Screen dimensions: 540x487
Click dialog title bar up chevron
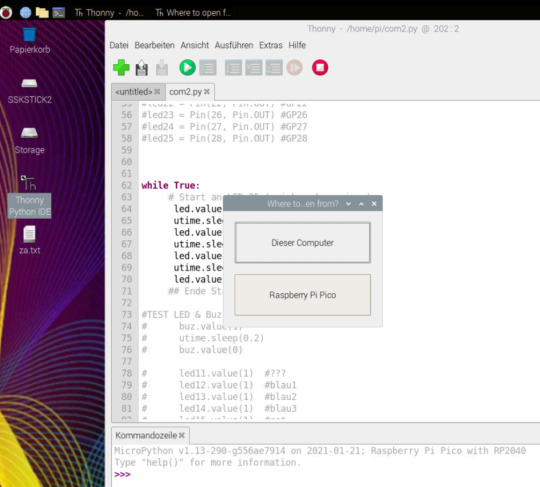point(361,204)
